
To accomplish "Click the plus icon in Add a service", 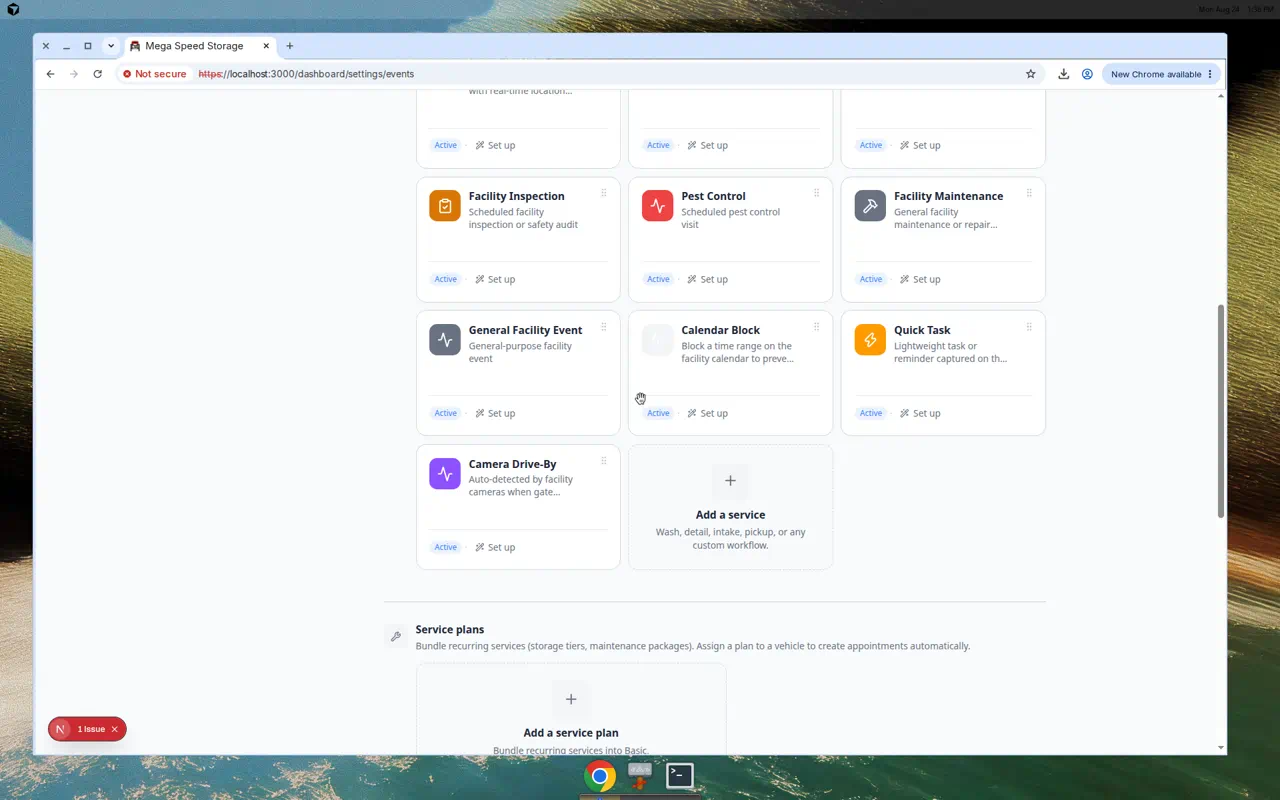I will coord(730,481).
